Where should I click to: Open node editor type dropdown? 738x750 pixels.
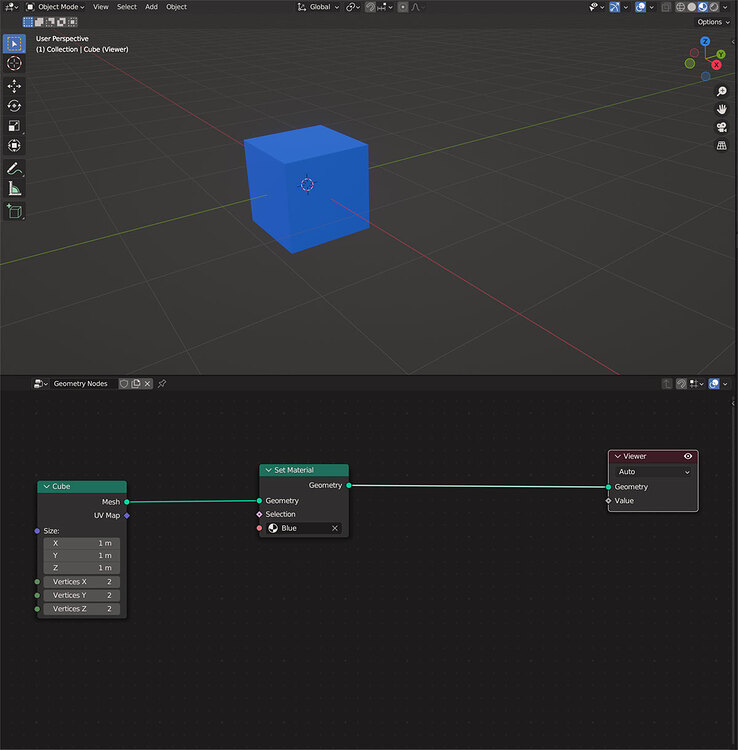tap(41, 384)
